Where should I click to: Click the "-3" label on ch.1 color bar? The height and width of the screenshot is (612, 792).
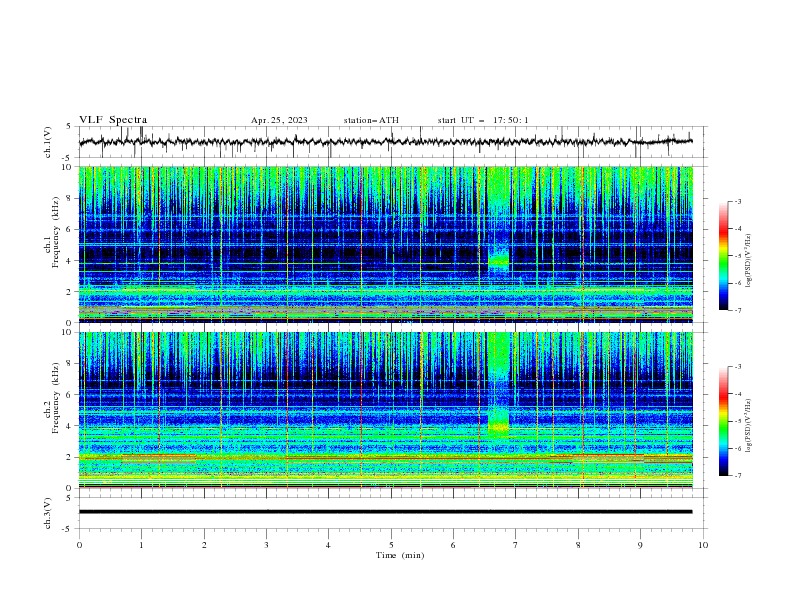click(737, 201)
